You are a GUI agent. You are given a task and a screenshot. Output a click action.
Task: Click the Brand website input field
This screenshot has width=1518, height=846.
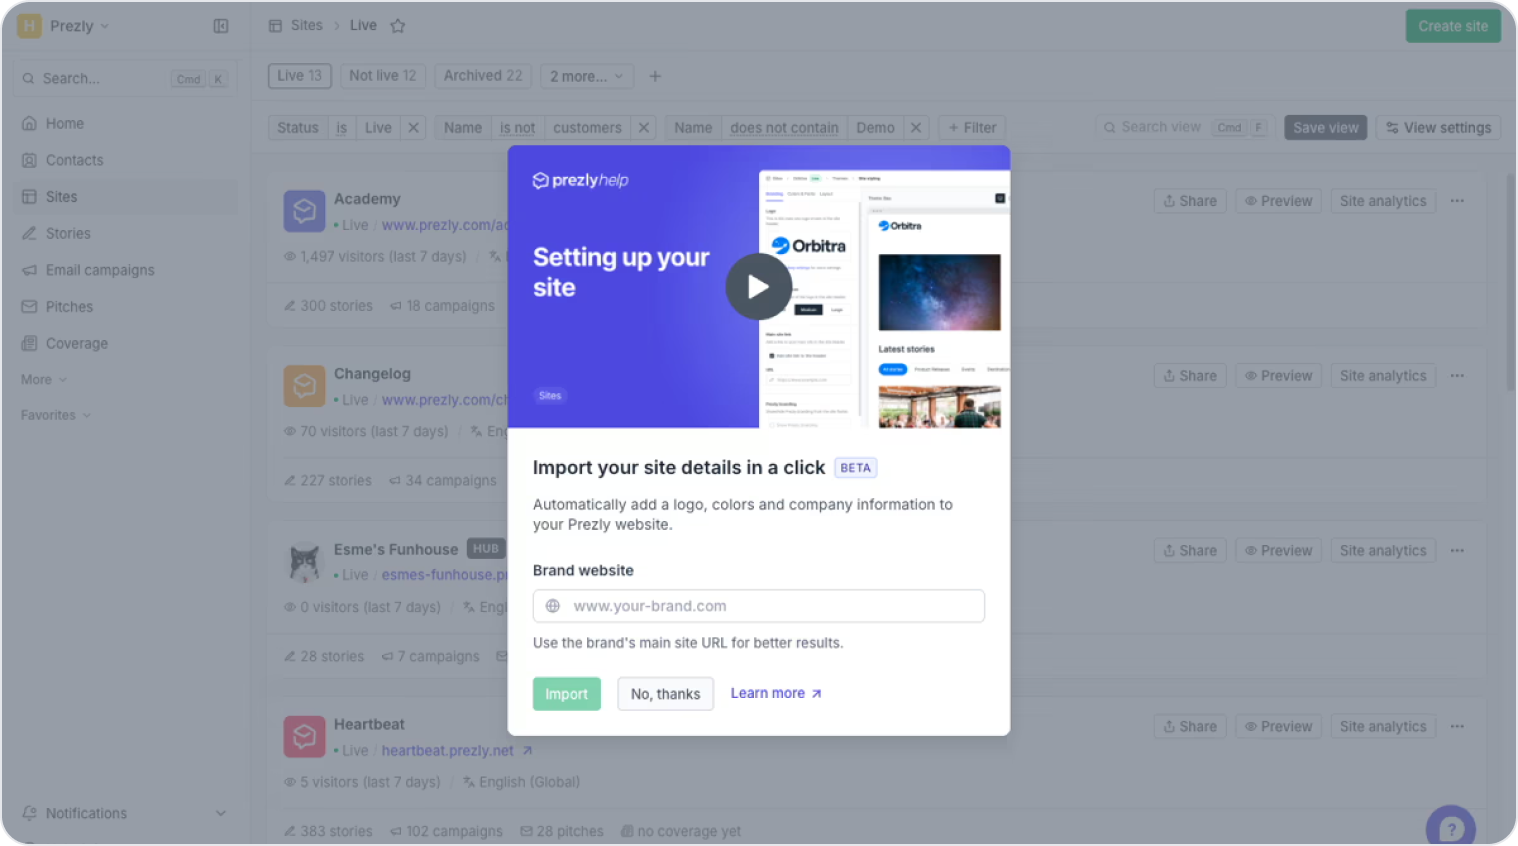[x=758, y=606]
